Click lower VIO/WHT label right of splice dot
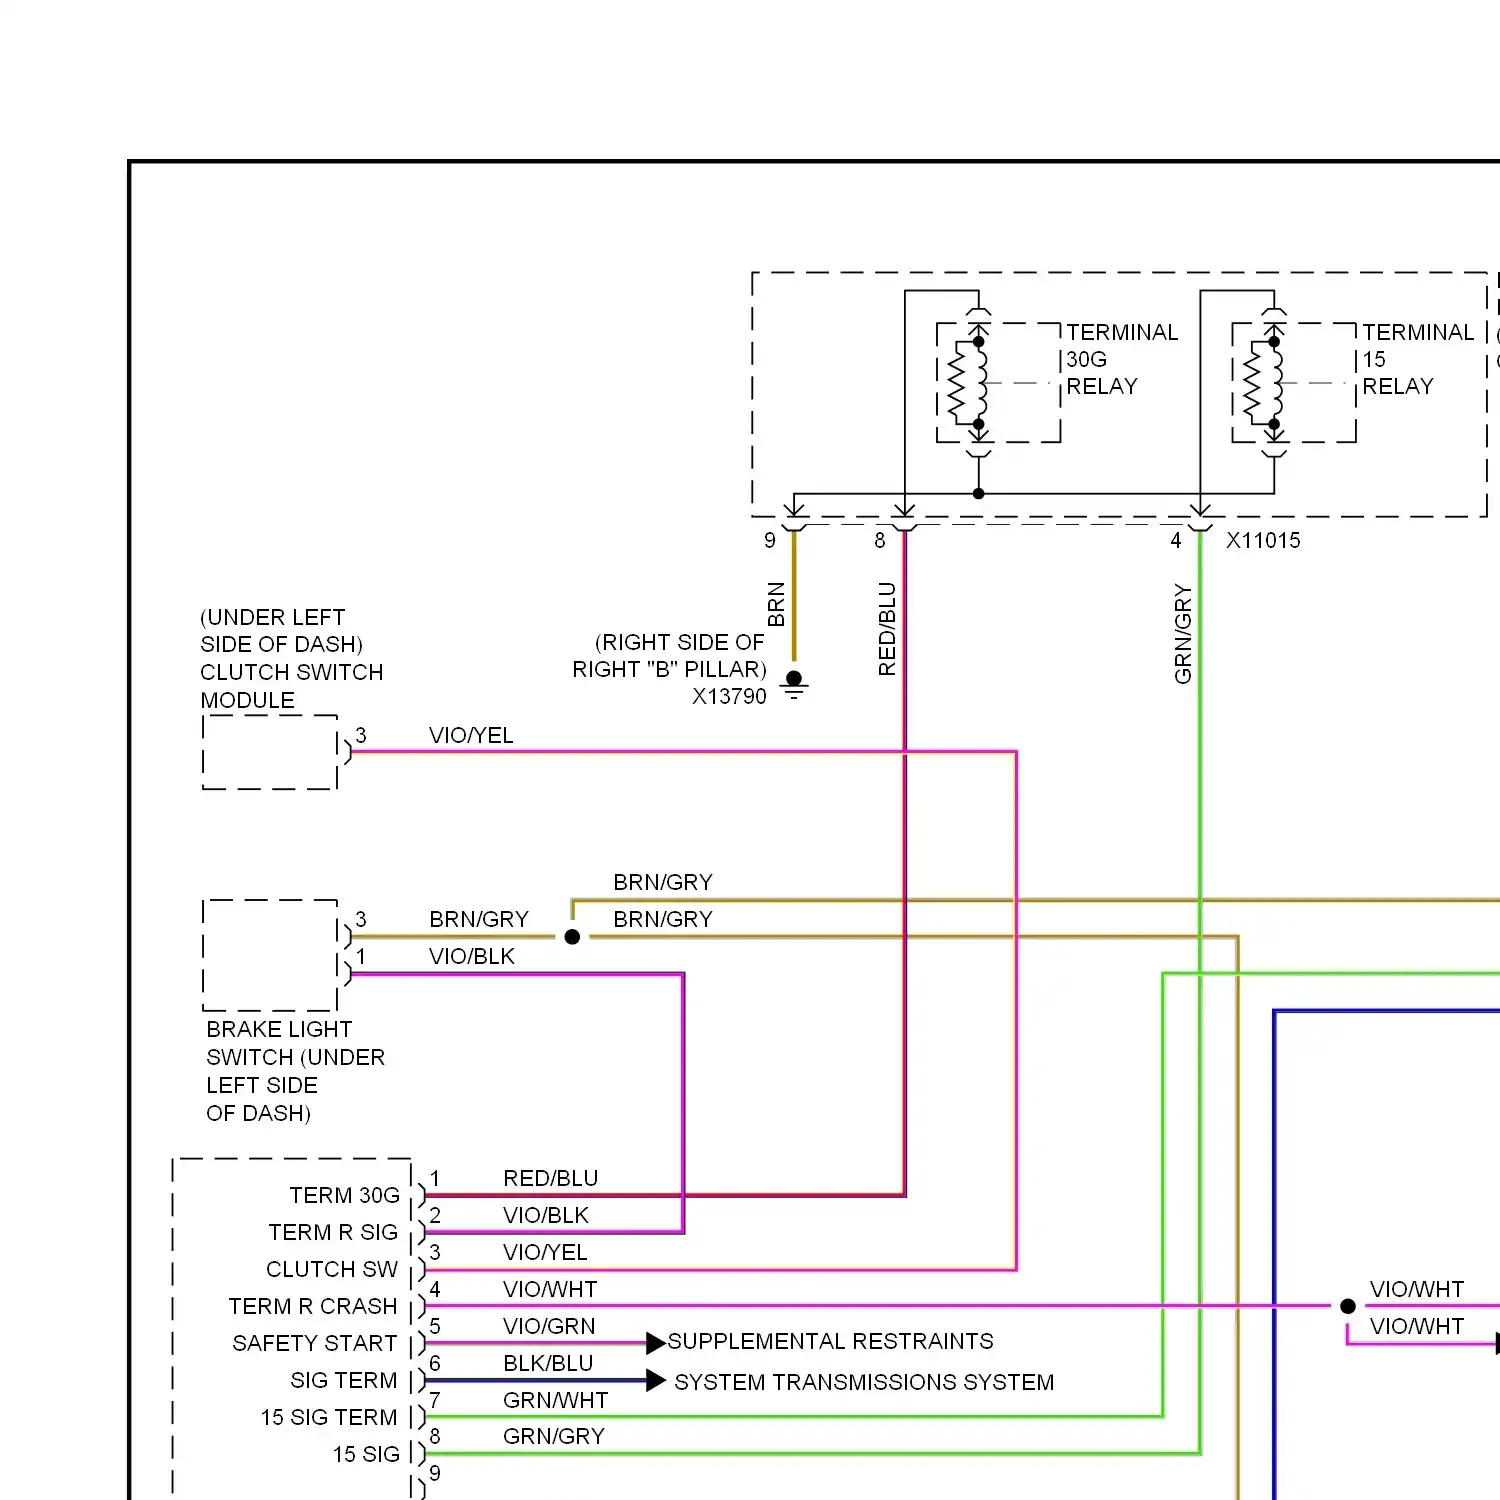Screen dimensions: 1500x1500 click(x=1417, y=1326)
